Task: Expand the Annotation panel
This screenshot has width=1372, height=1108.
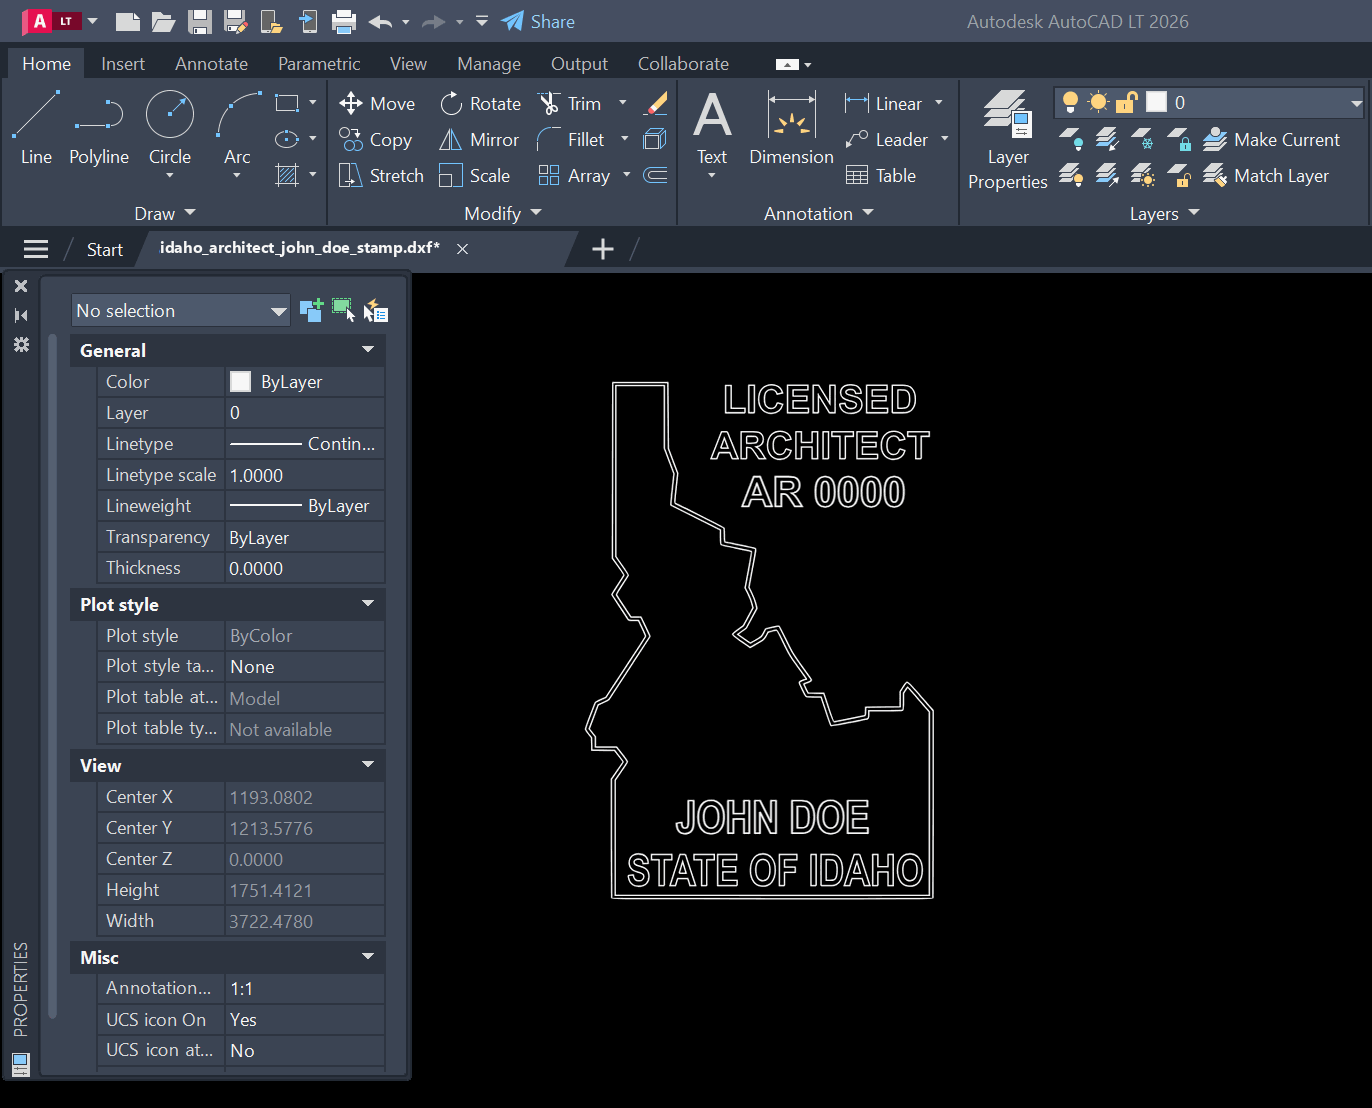Action: 819,213
